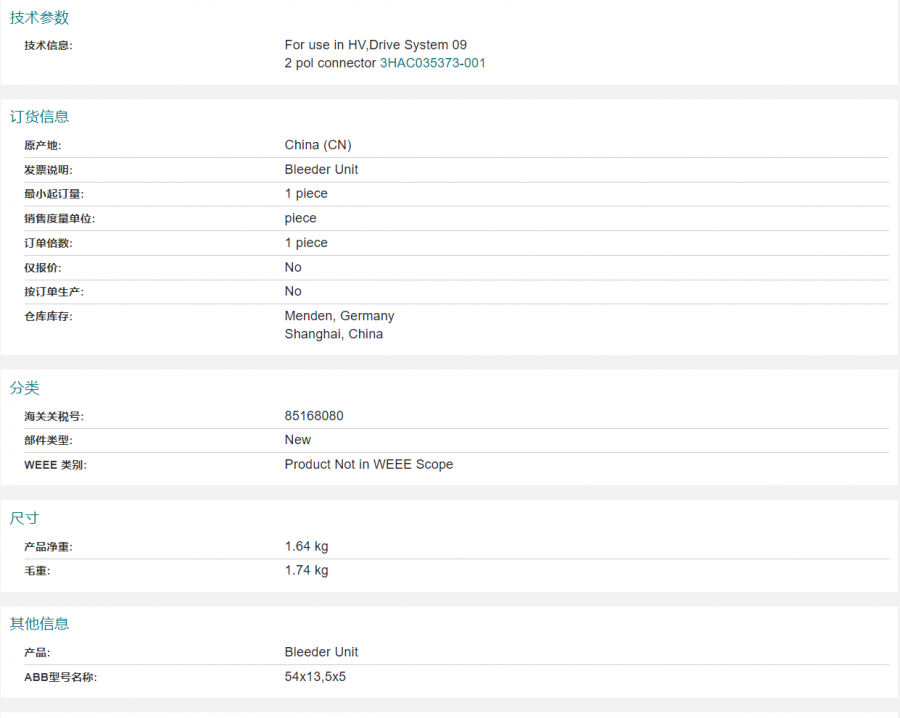
Task: Click the ABB型号名称 value 54x13,5x5
Action: click(315, 677)
